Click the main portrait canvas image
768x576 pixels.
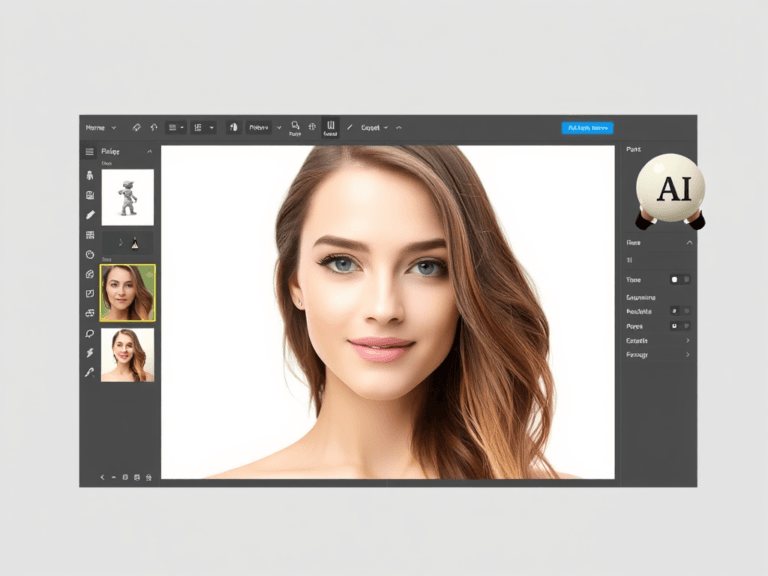[x=388, y=312]
